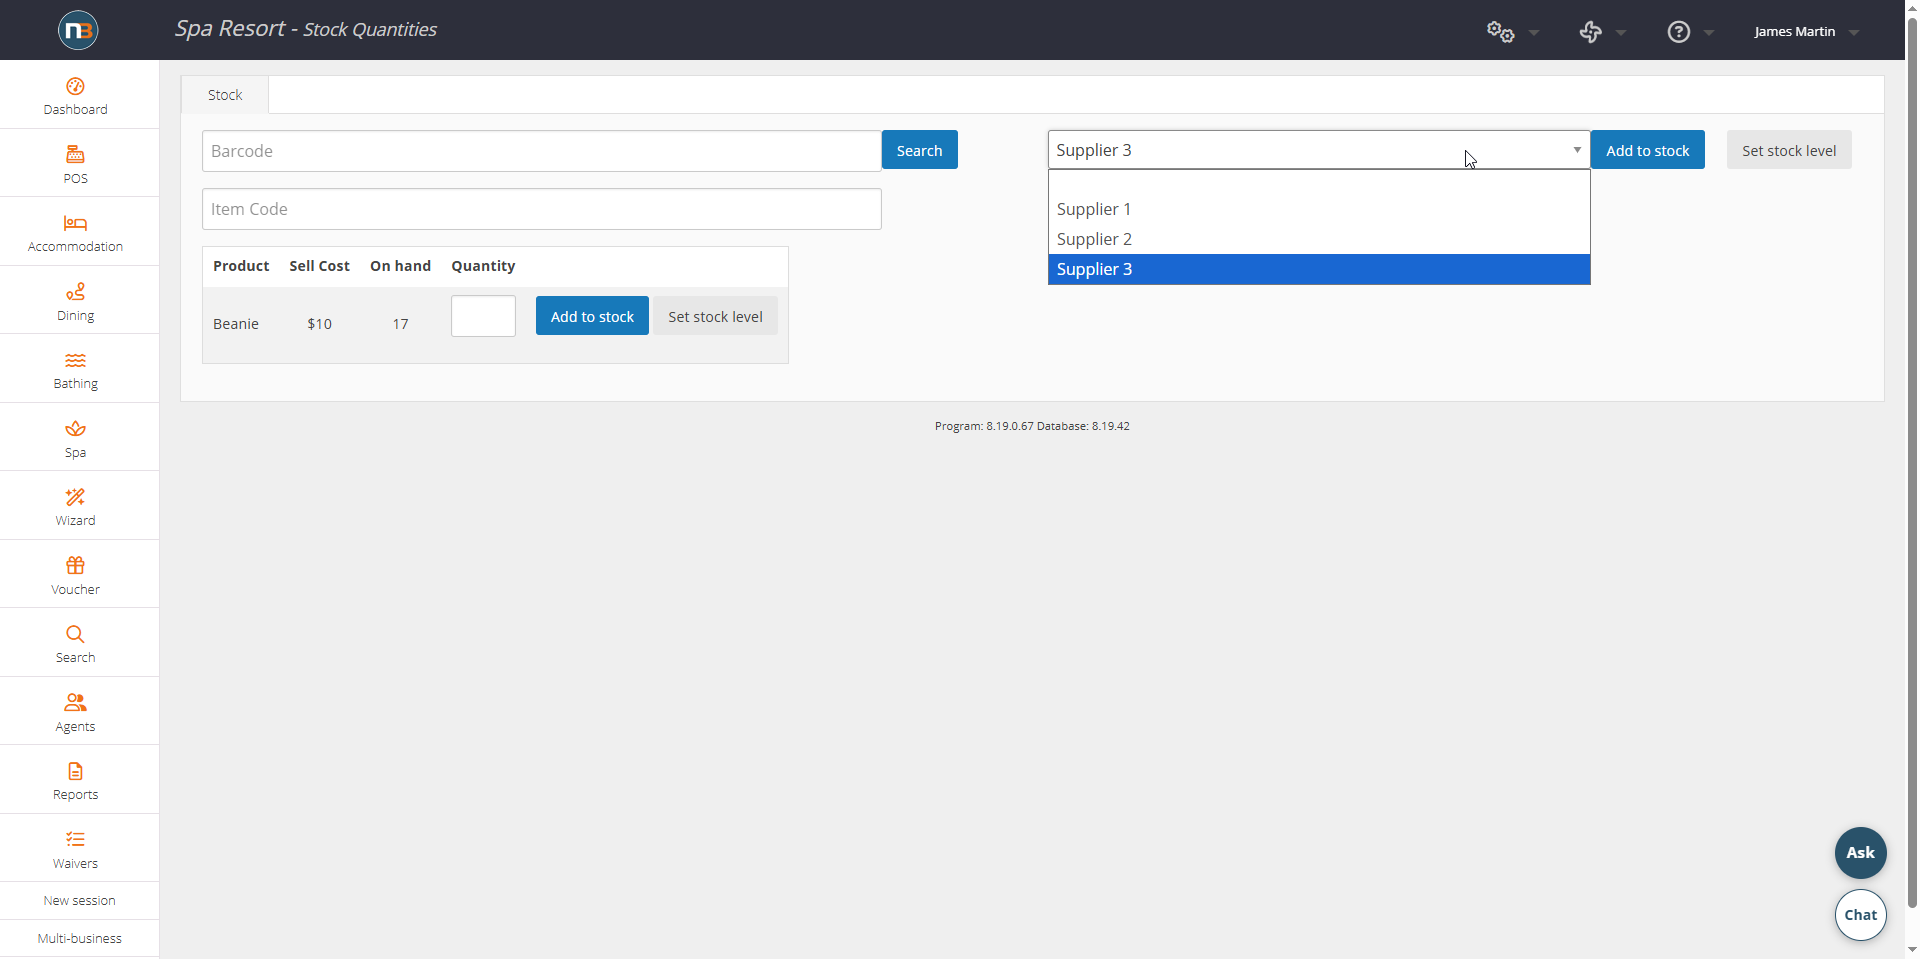Launch the Wizard wand icon
The width and height of the screenshot is (1920, 959).
coord(75,497)
